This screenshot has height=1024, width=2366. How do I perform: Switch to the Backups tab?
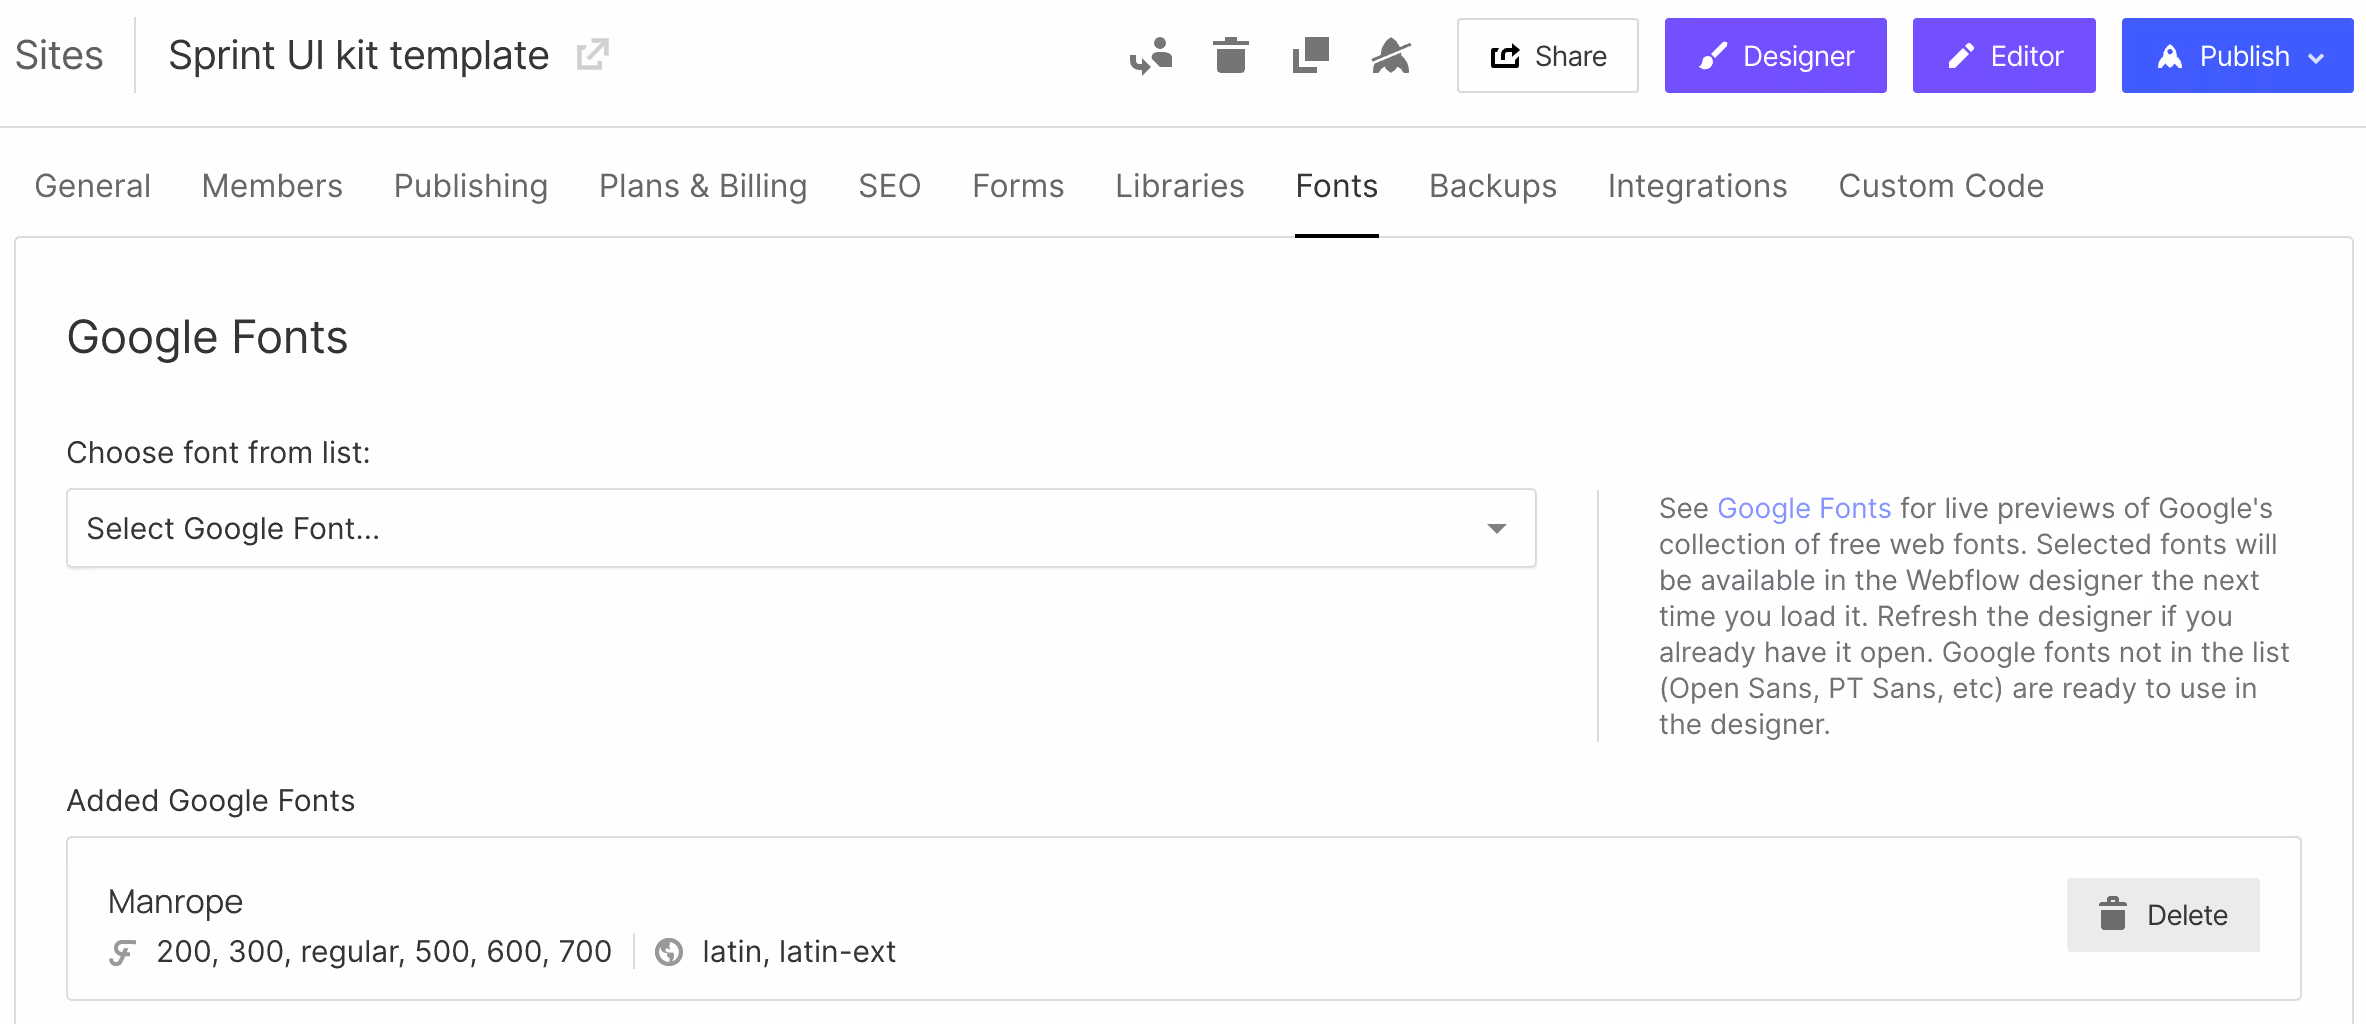coord(1492,186)
